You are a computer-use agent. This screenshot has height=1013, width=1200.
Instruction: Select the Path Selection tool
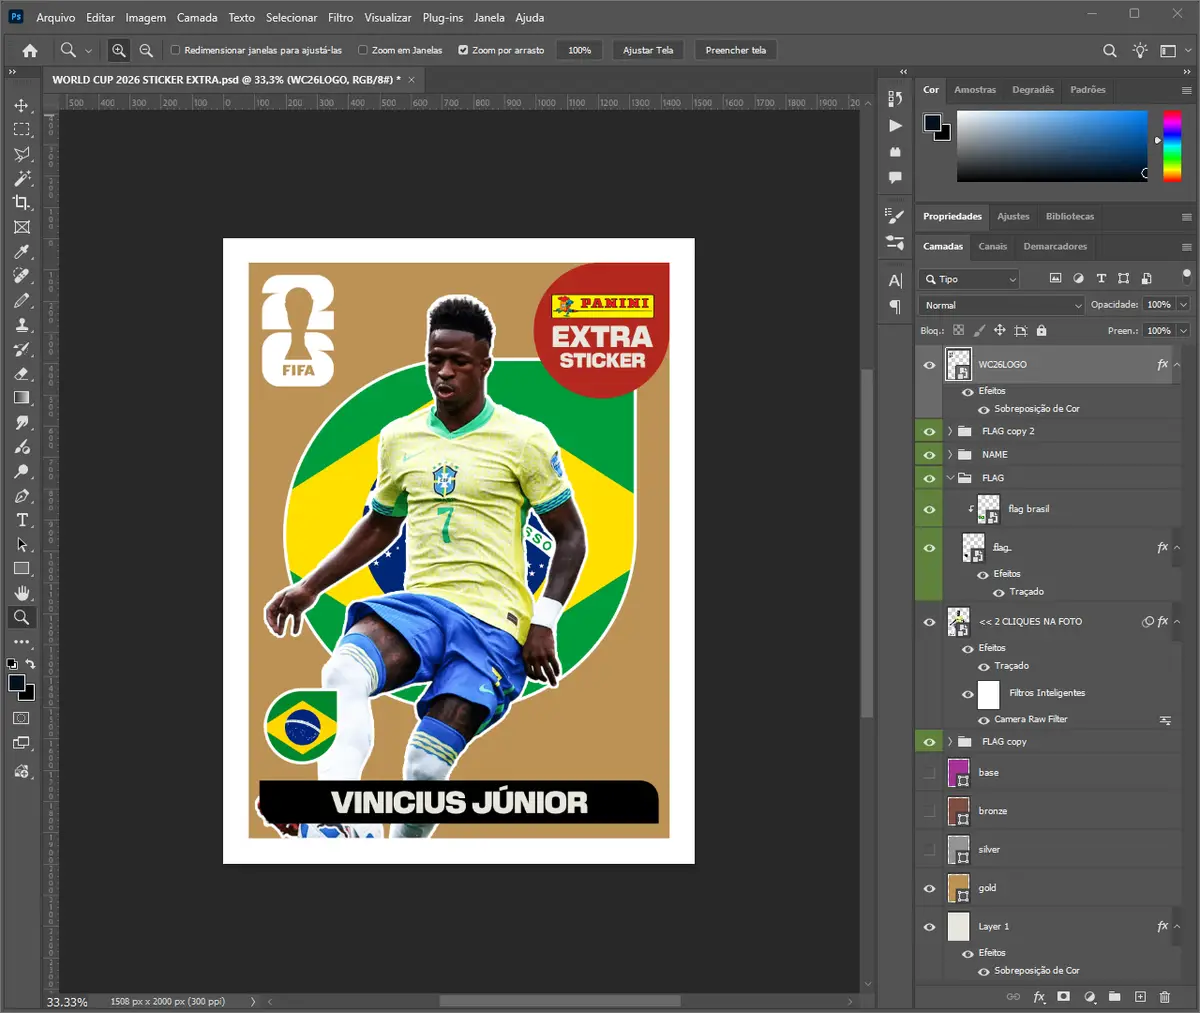click(x=22, y=545)
